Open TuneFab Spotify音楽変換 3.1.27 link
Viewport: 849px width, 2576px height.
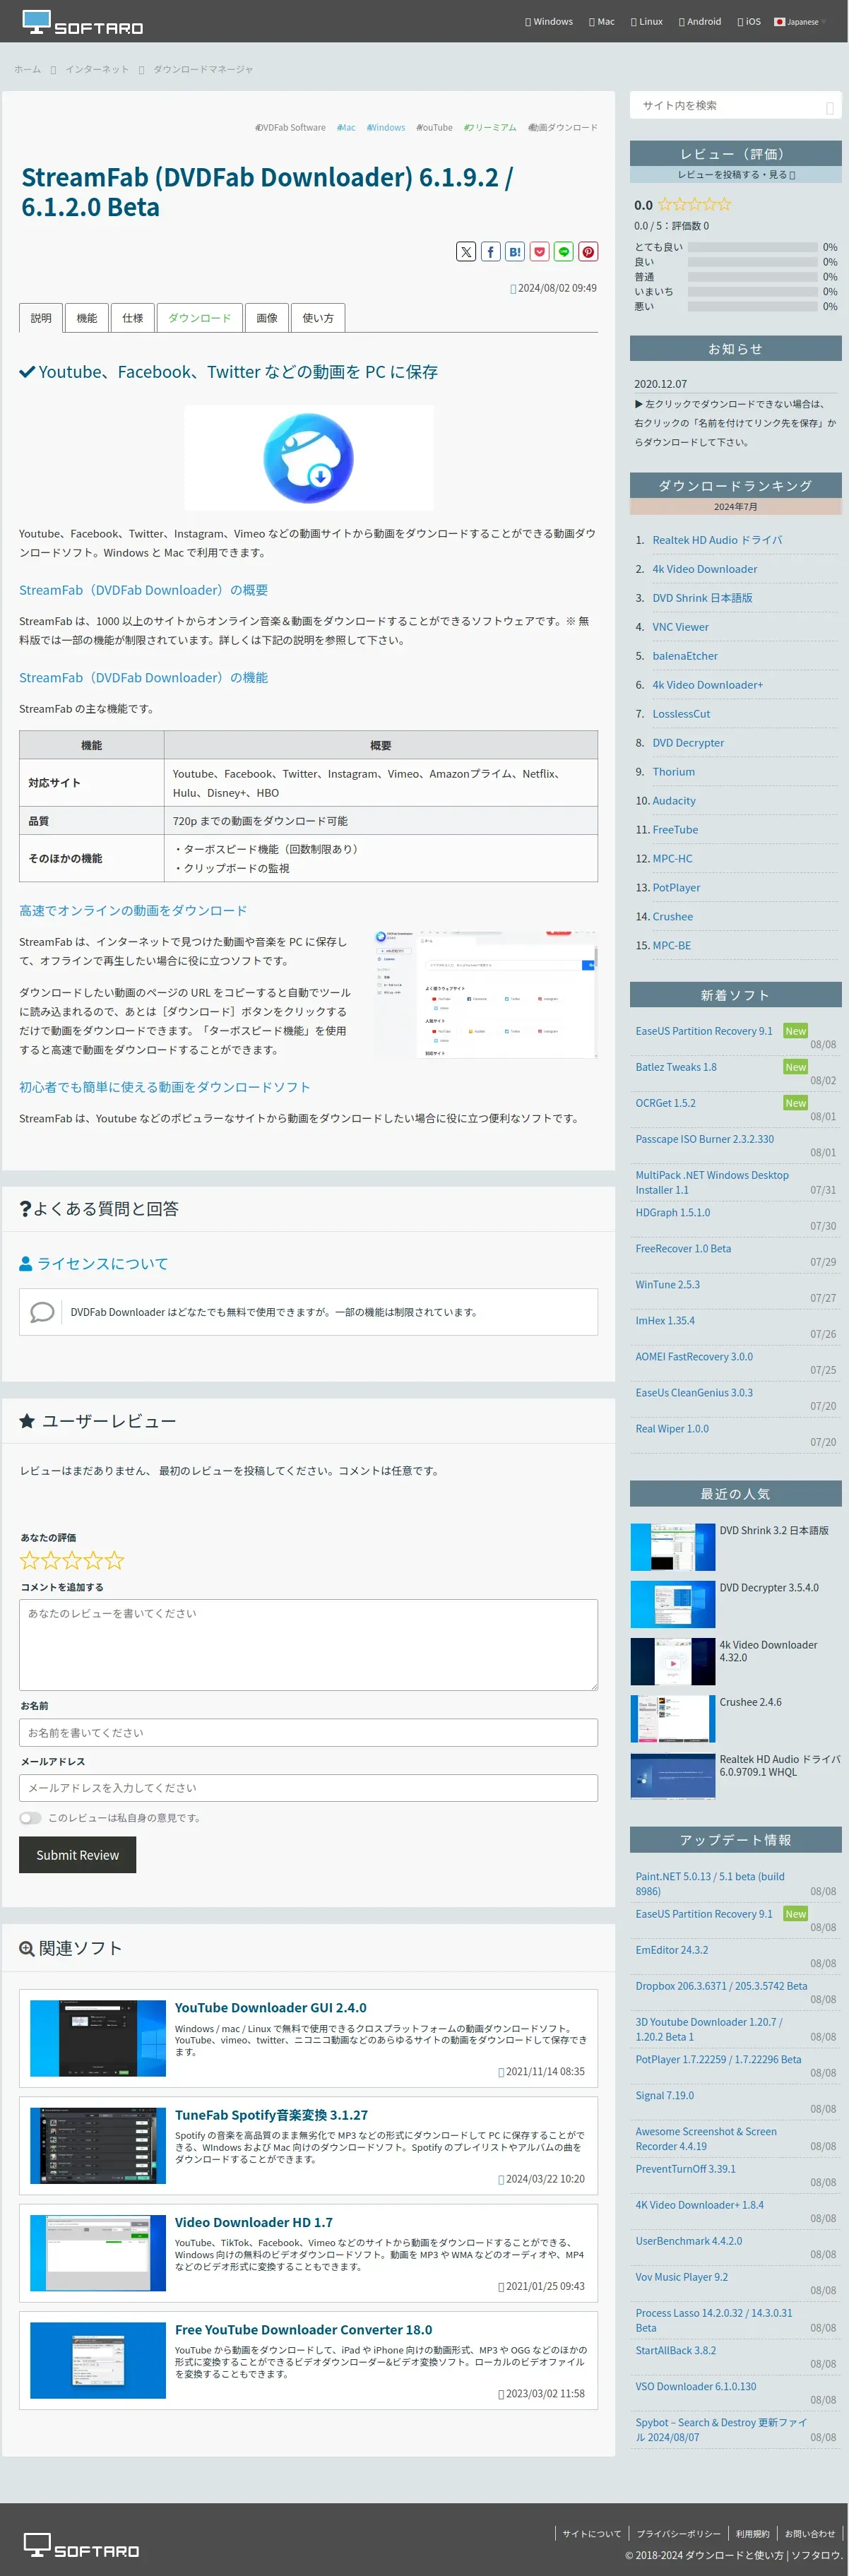(x=271, y=2115)
